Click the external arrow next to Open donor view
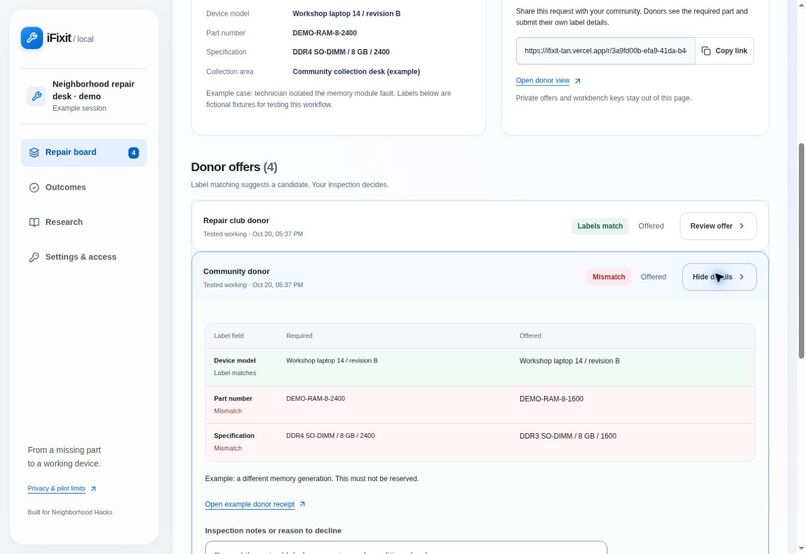Viewport: 806px width, 554px height. coord(577,81)
